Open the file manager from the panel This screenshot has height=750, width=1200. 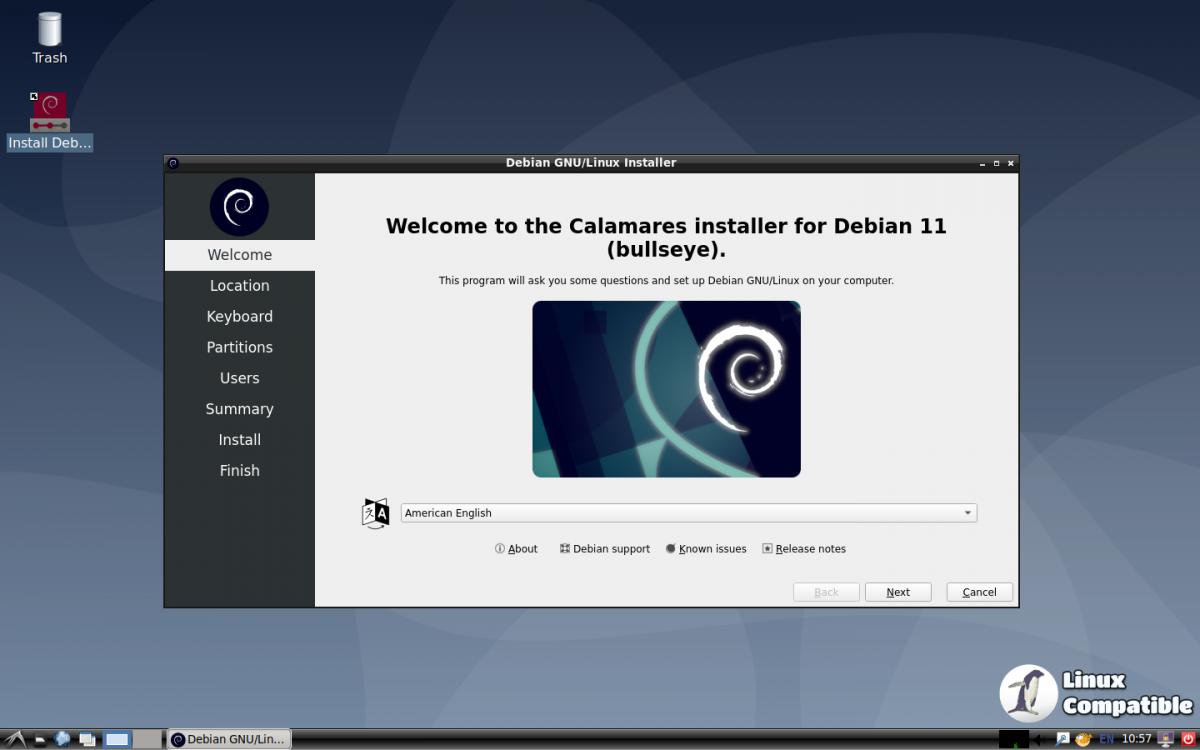pyautogui.click(x=40, y=740)
